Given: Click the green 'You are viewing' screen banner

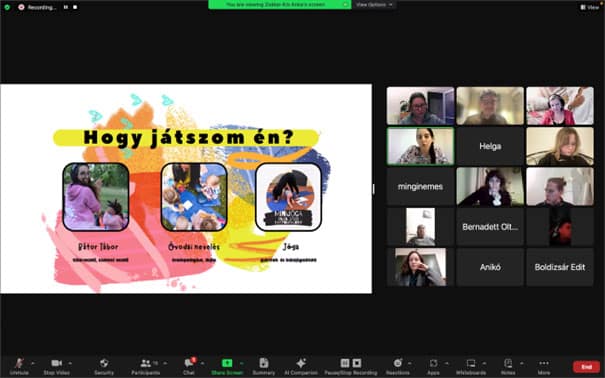Looking at the screenshot, I should point(279,4).
